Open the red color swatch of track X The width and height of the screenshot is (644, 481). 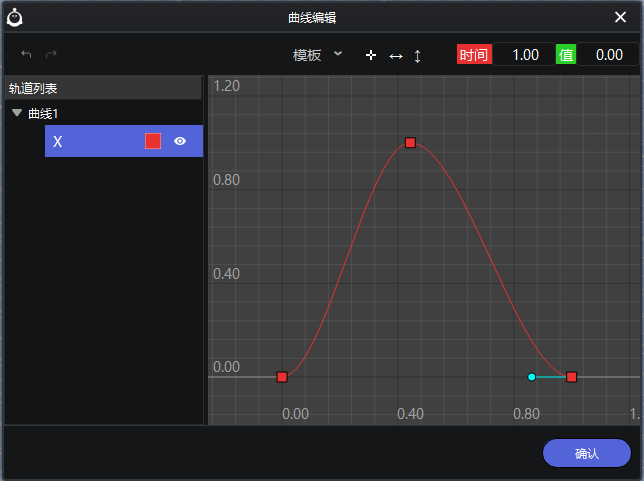153,142
